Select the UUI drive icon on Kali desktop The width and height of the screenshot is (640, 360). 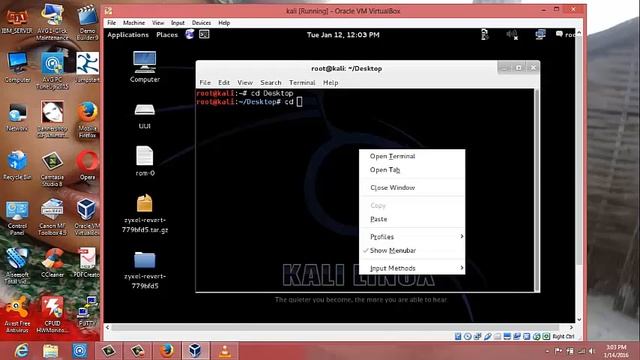pos(144,117)
